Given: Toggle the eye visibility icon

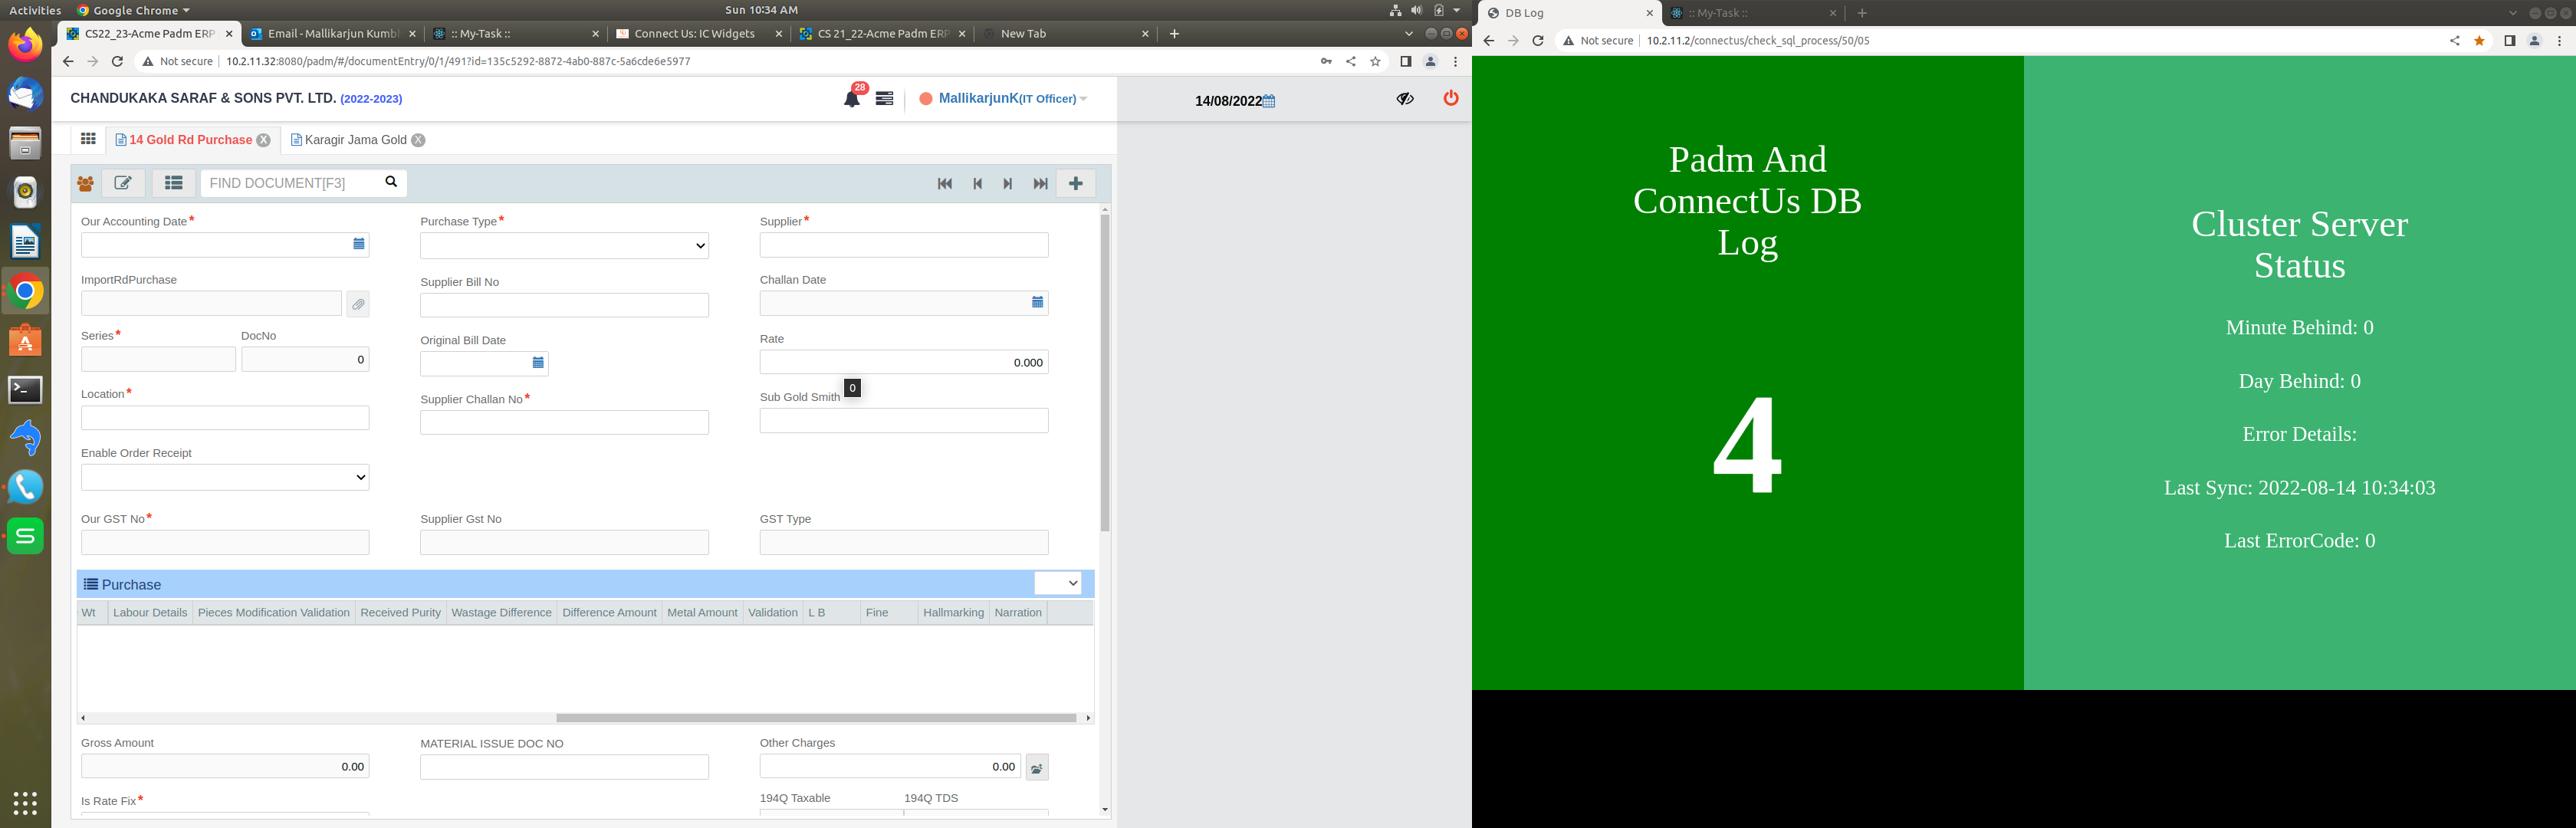Looking at the screenshot, I should coord(1405,99).
